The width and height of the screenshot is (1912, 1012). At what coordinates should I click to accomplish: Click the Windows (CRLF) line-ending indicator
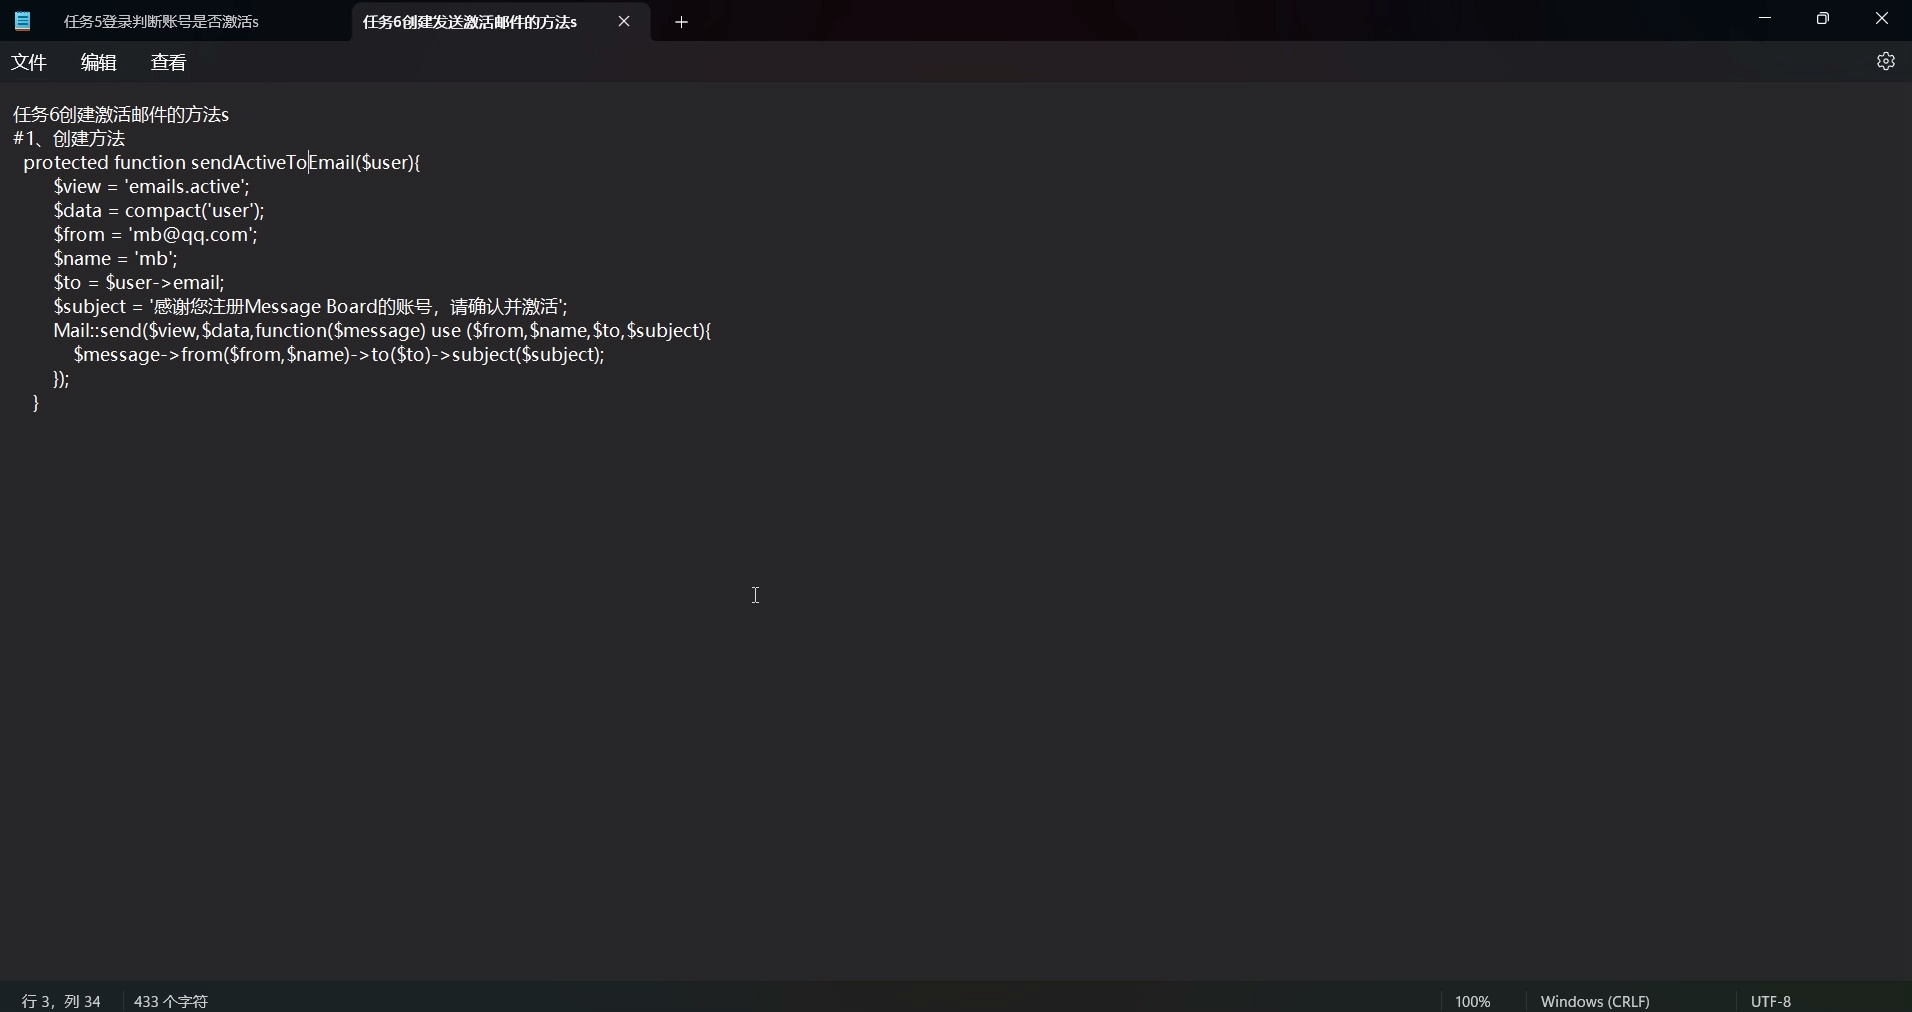(1595, 1001)
